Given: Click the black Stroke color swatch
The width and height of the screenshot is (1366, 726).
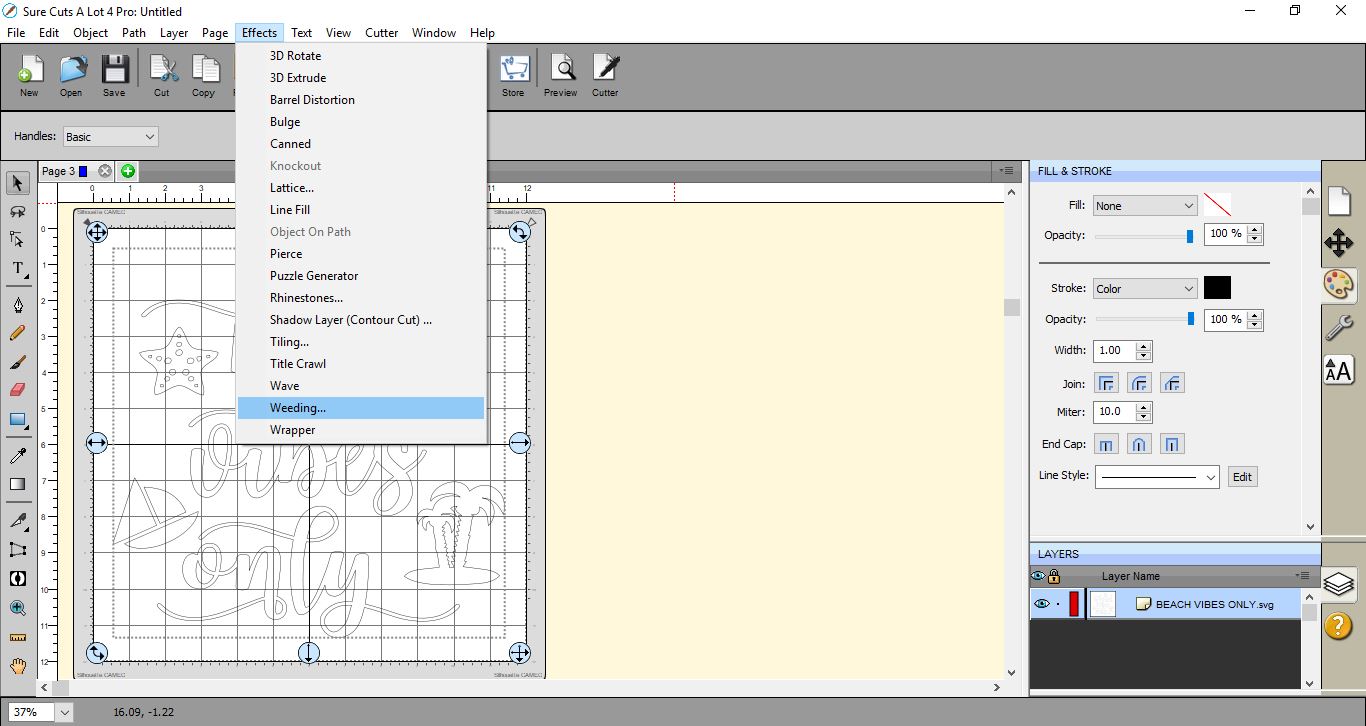Looking at the screenshot, I should coord(1217,288).
